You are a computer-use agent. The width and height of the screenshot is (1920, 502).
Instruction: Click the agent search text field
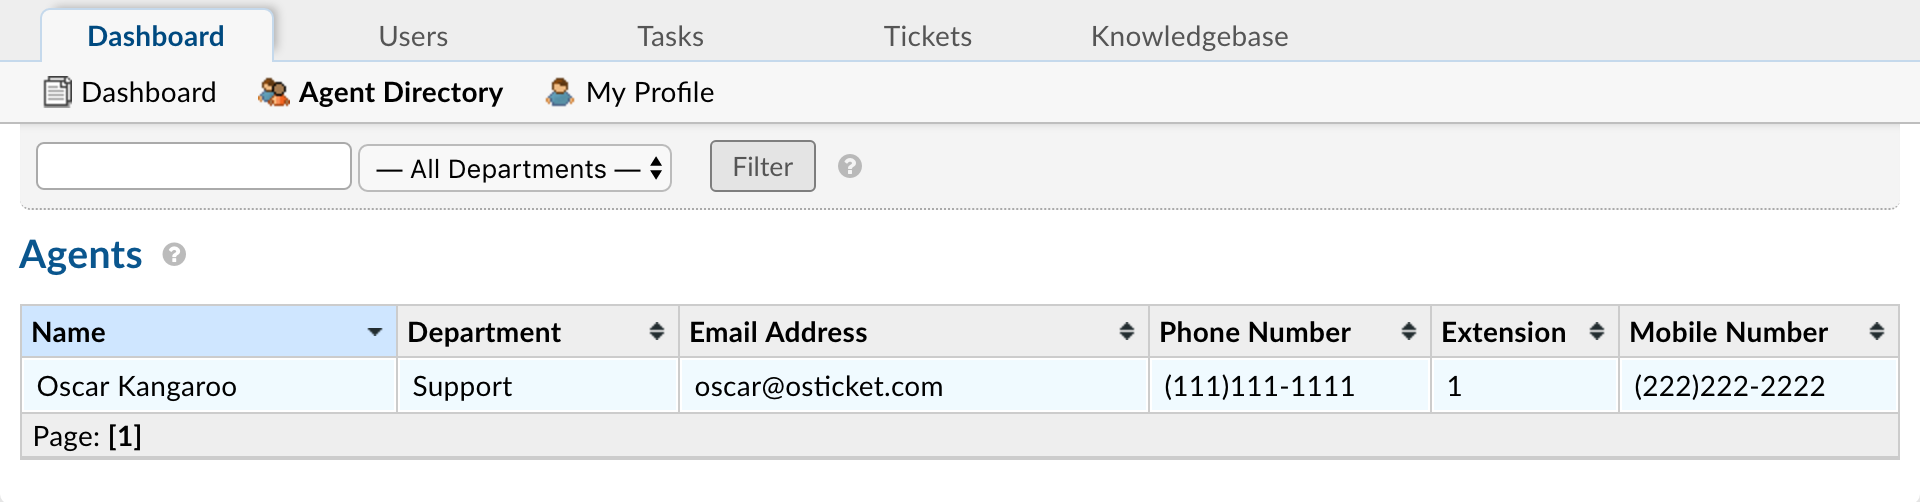(194, 166)
